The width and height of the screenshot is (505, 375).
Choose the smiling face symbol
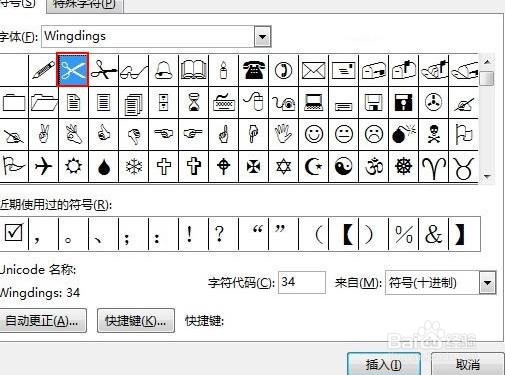point(313,134)
